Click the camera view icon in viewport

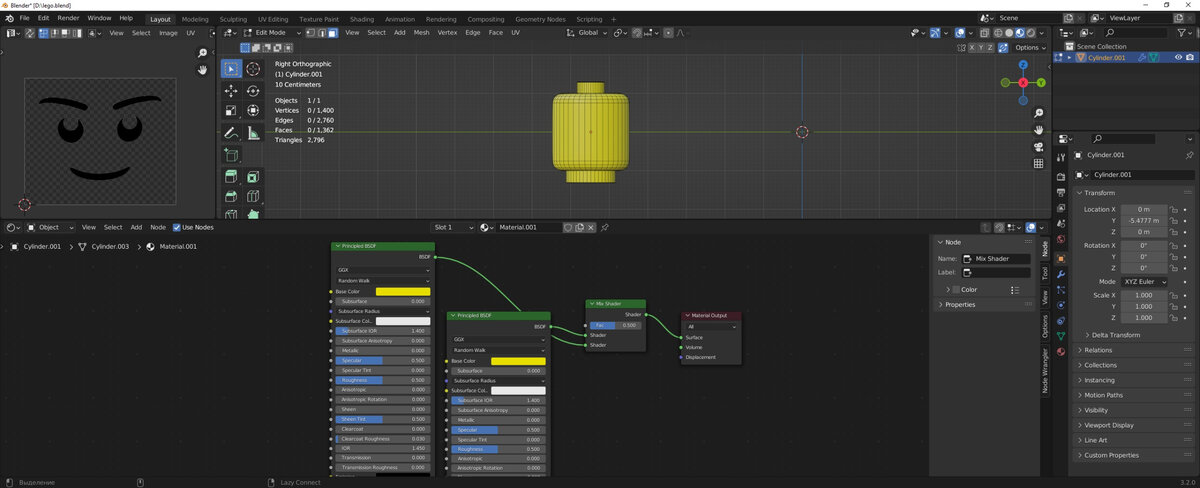click(1039, 146)
